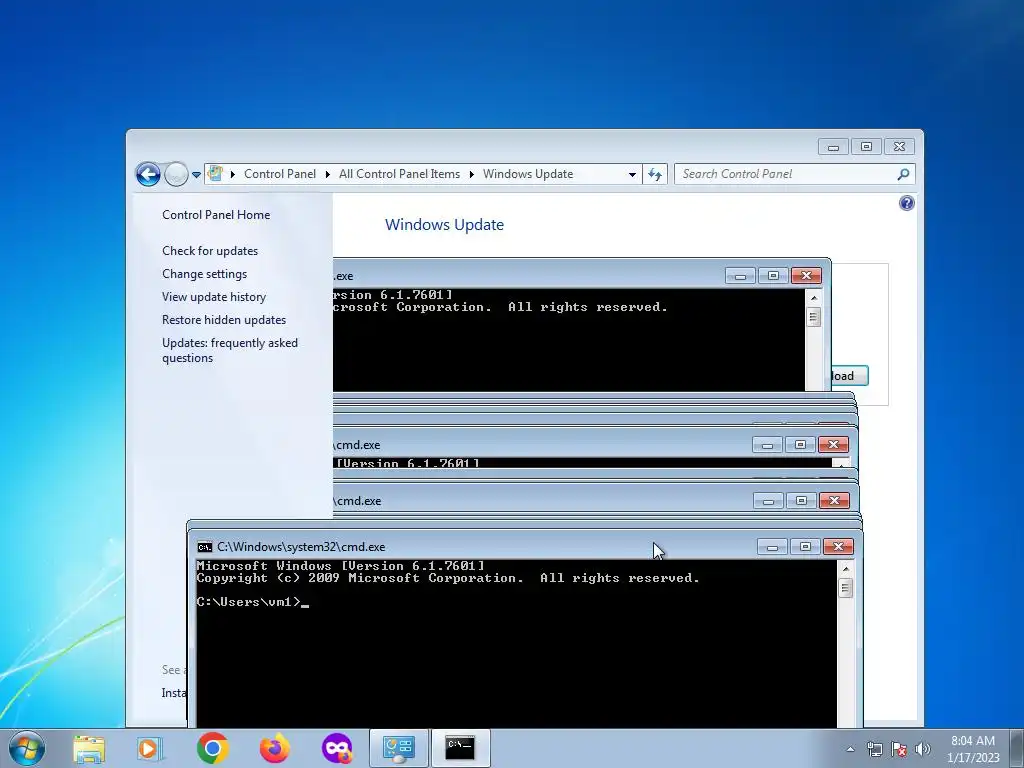This screenshot has height=768, width=1024.
Task: Expand the arrow before Control Panel breadcrumb
Action: click(x=232, y=174)
